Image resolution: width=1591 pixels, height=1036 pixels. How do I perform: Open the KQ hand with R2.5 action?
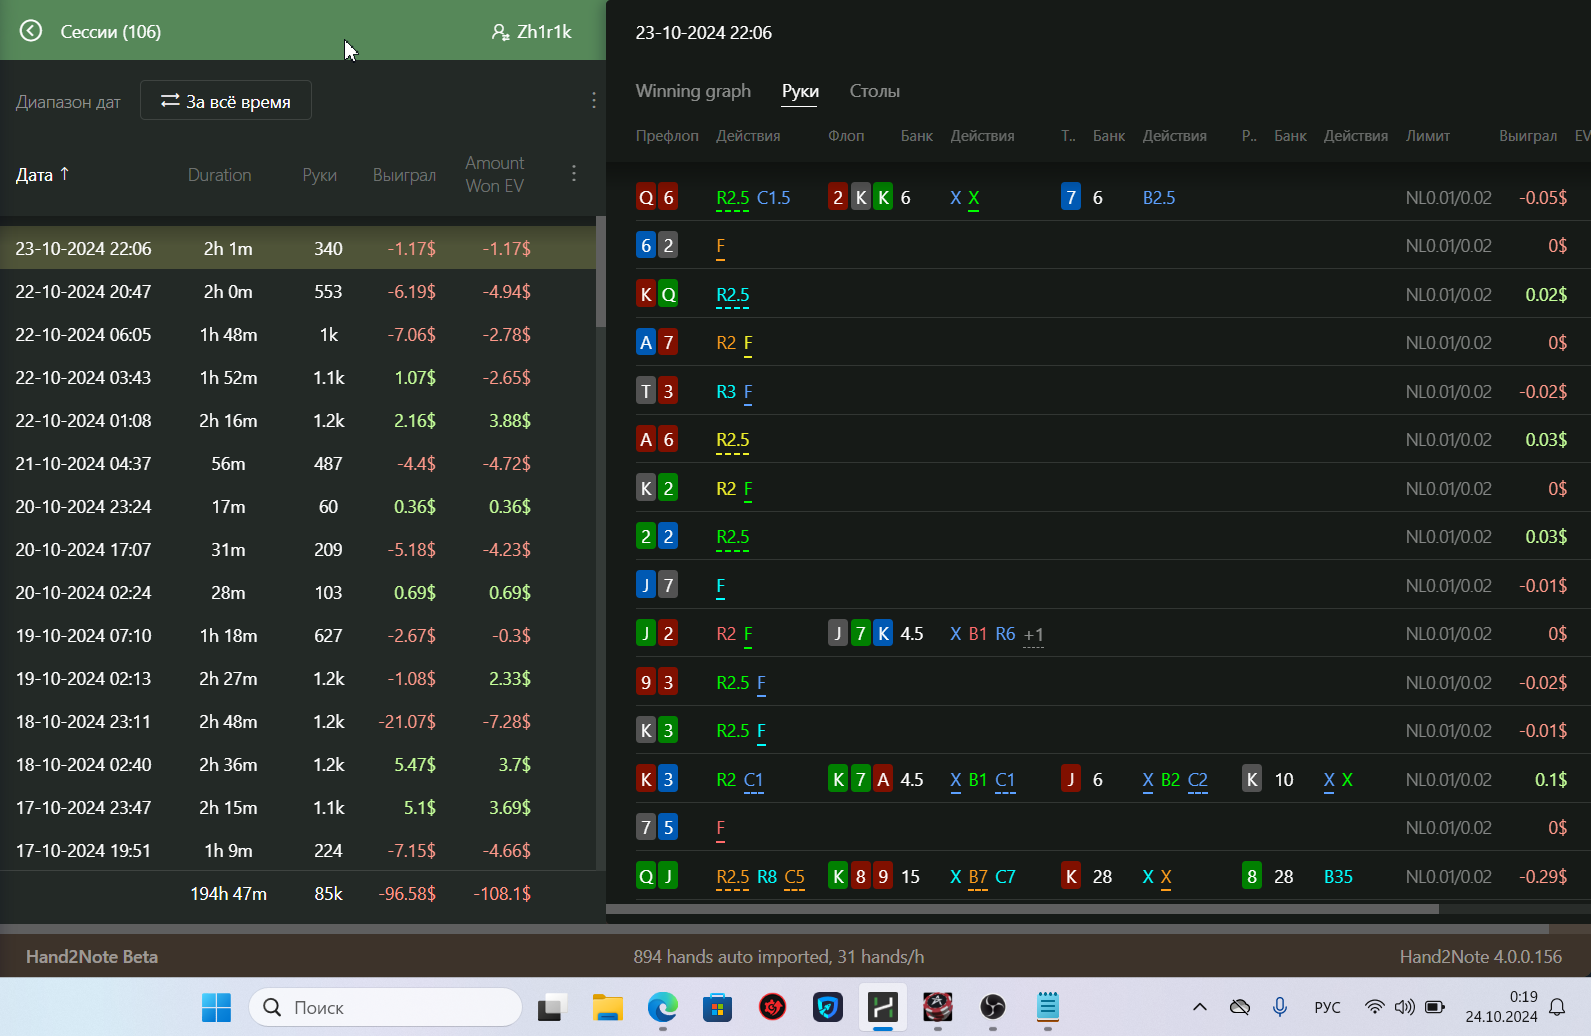[x=1112, y=294]
